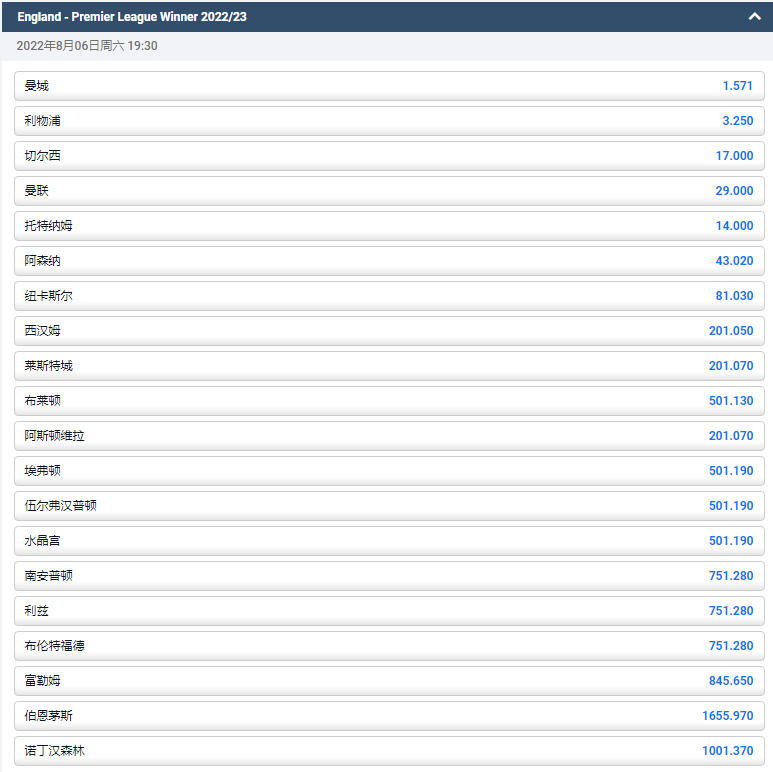The width and height of the screenshot is (773, 772).
Task: Select 富勒姆 at odds 845.650
Action: (389, 681)
